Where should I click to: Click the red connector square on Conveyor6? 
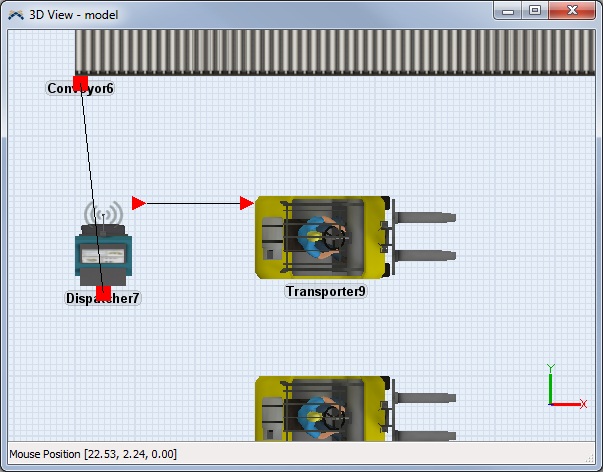[82, 82]
